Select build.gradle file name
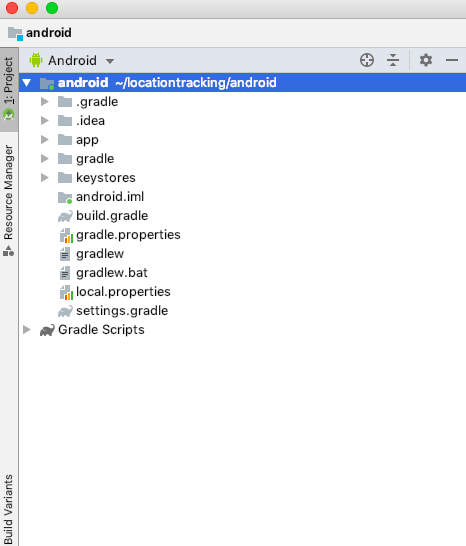Image resolution: width=466 pixels, height=546 pixels. [x=112, y=216]
